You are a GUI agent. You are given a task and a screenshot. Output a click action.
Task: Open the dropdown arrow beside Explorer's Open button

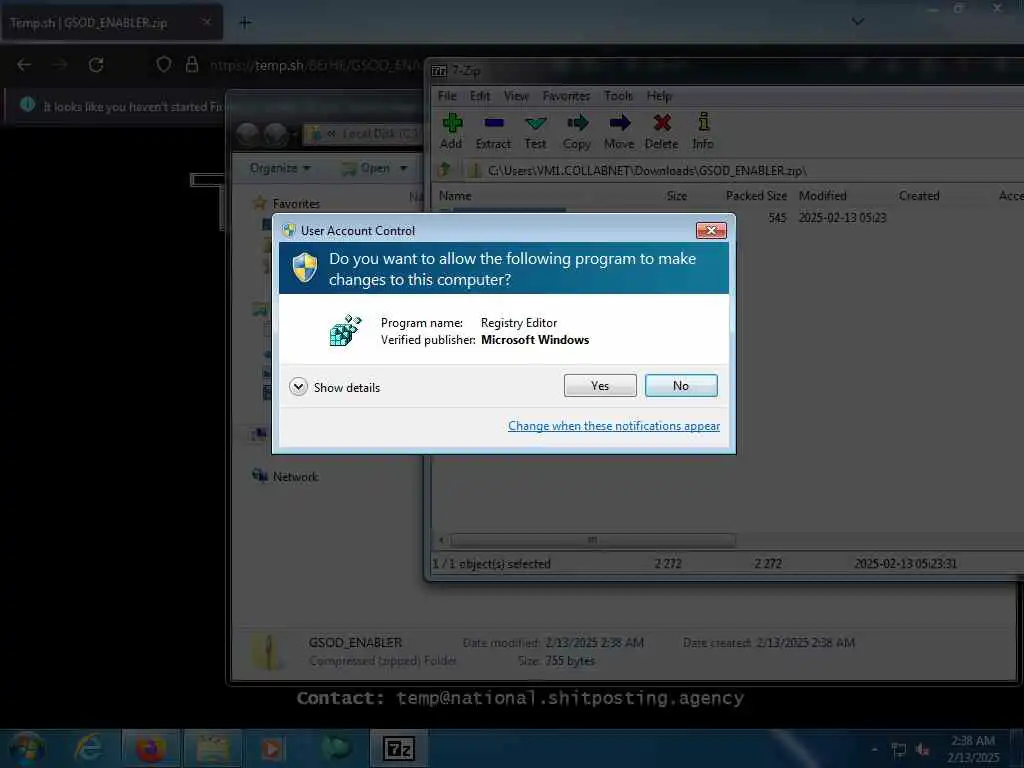pos(404,168)
